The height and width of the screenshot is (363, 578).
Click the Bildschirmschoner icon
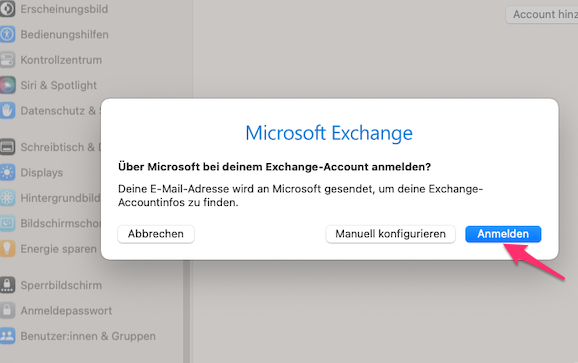coord(7,223)
